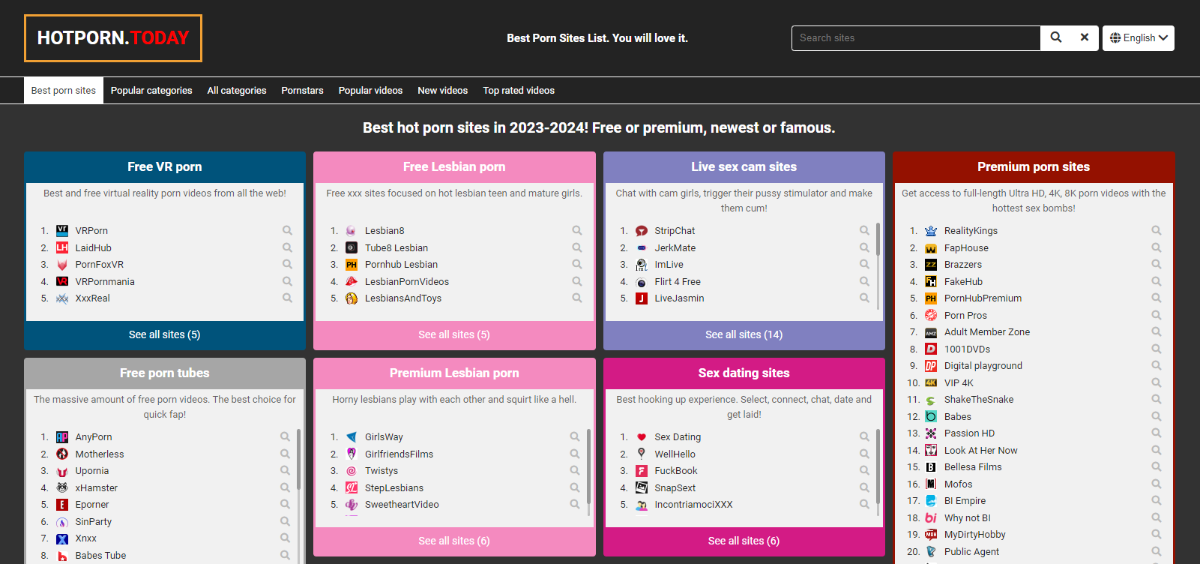Click the HOTPORN.TODAY logo link
This screenshot has width=1200, height=564.
(113, 39)
